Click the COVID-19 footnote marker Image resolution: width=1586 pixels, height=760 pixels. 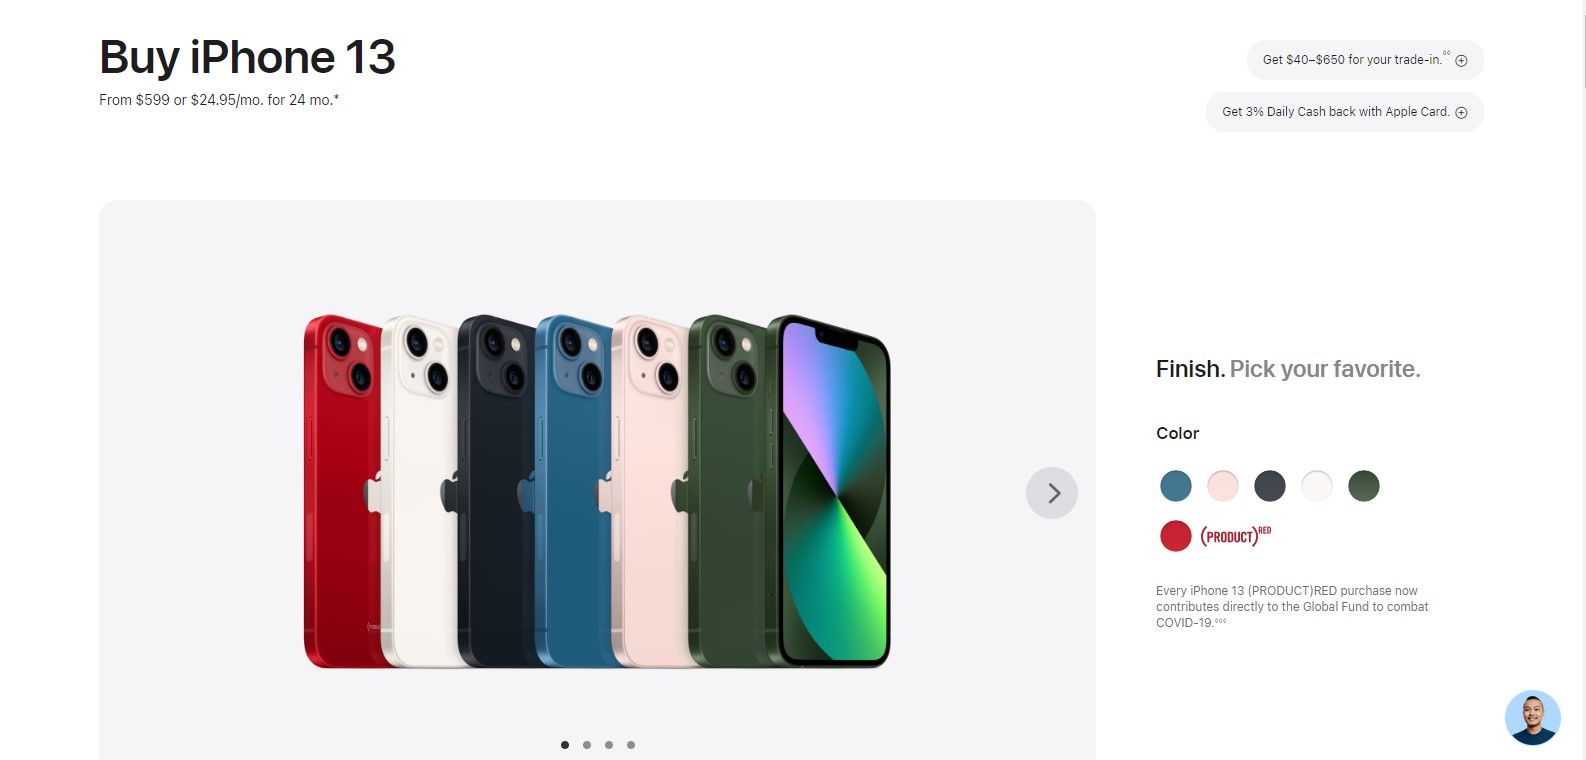1221,621
